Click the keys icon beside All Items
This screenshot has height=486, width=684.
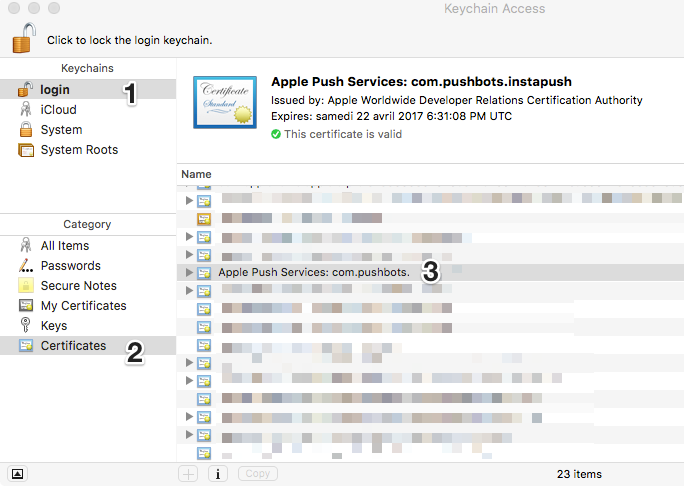(x=26, y=245)
